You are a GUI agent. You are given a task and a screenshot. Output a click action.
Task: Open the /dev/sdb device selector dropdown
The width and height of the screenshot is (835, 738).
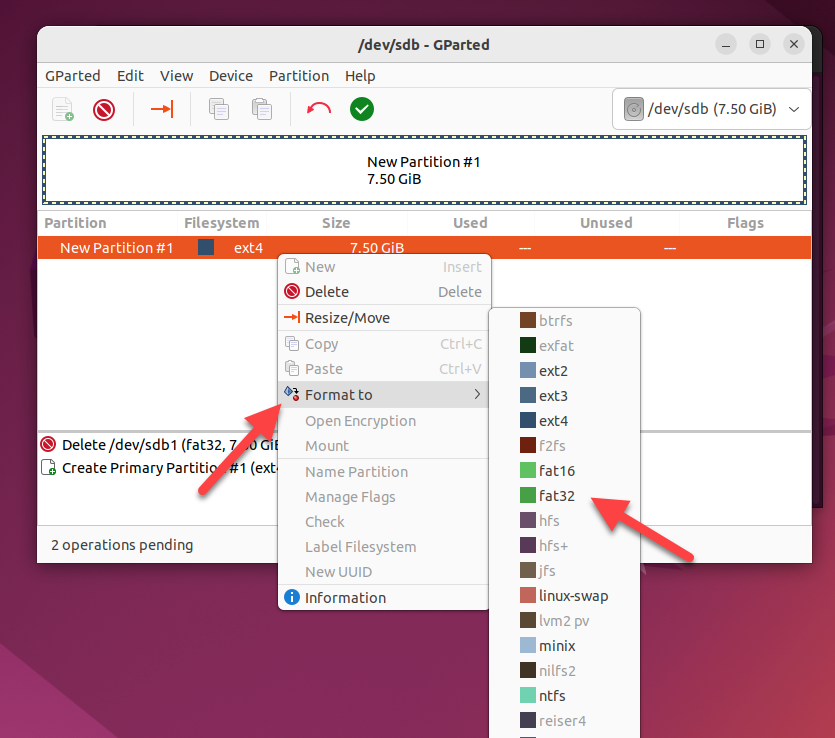(x=711, y=109)
